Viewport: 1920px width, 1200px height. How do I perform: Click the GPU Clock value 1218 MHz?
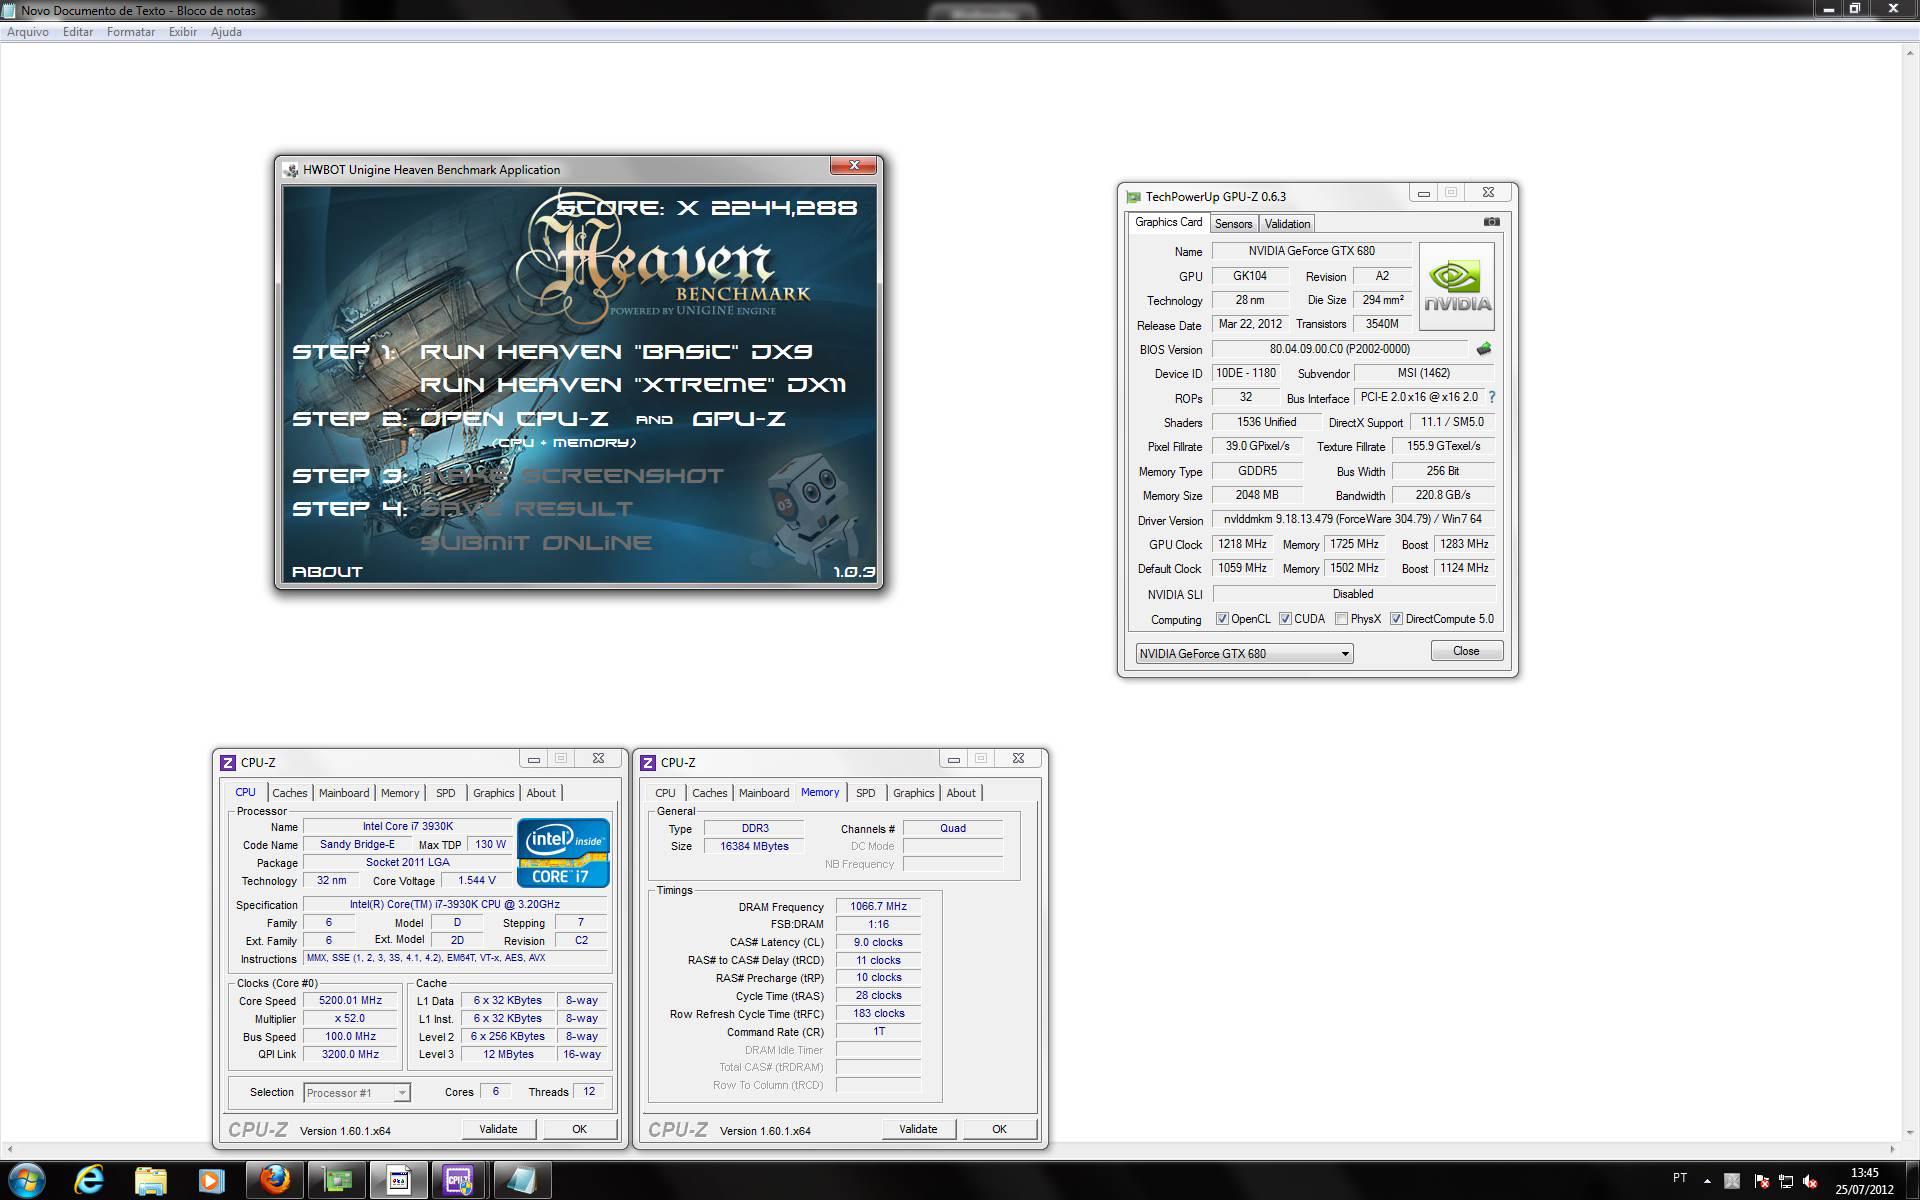coord(1242,544)
